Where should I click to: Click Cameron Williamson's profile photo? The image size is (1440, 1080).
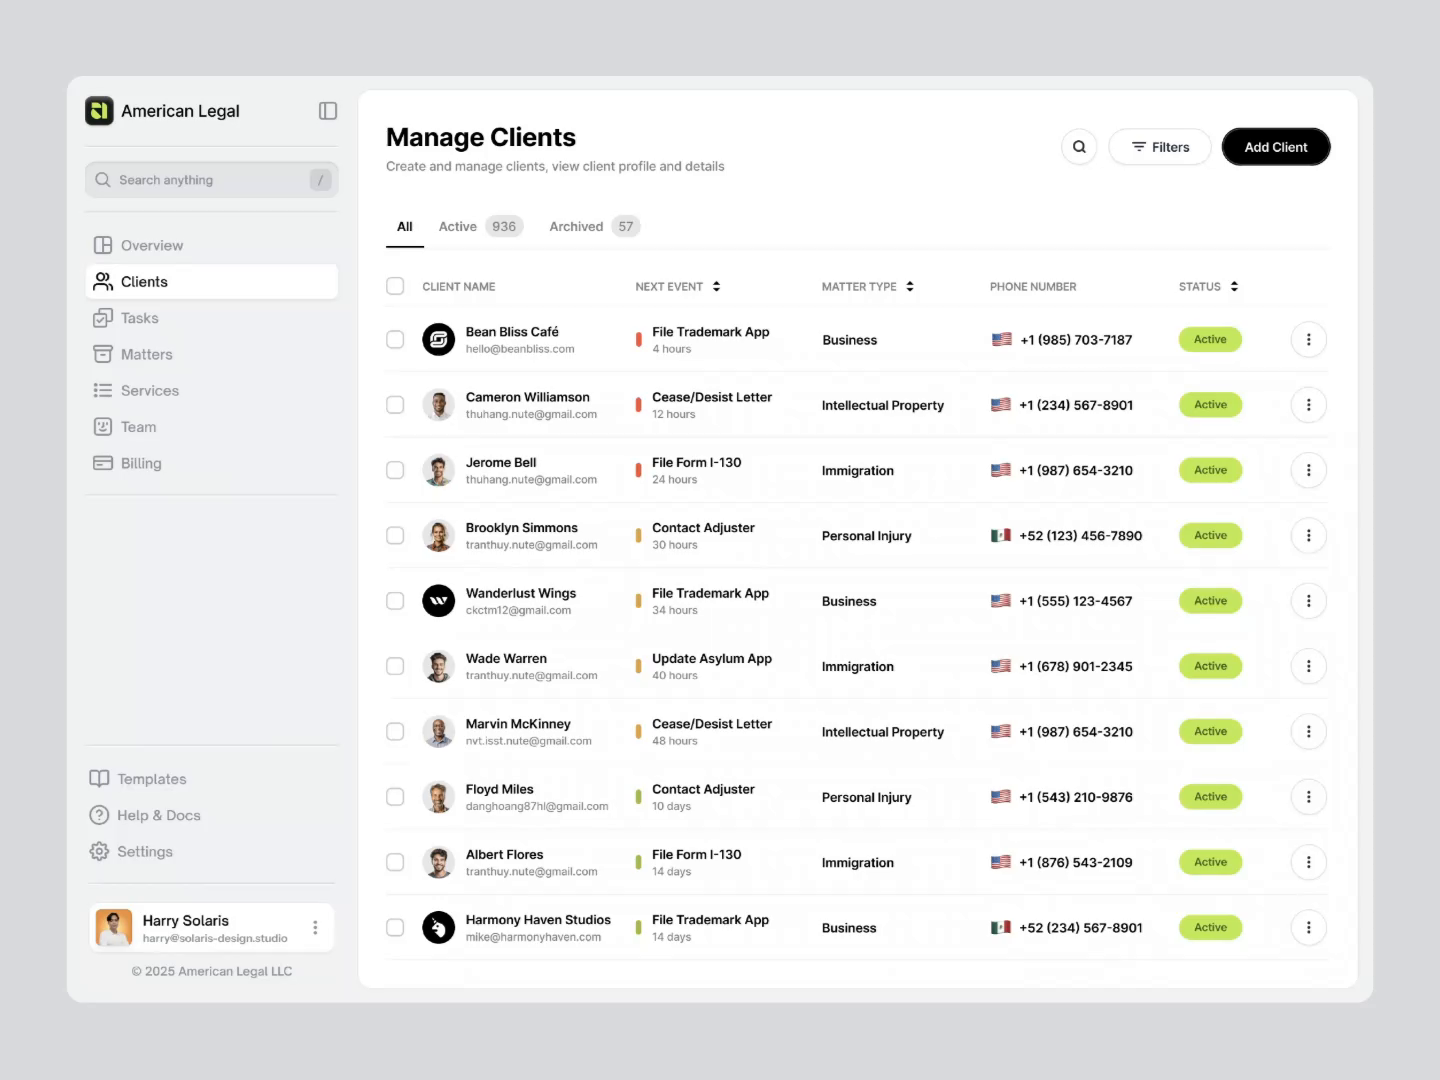pos(438,405)
